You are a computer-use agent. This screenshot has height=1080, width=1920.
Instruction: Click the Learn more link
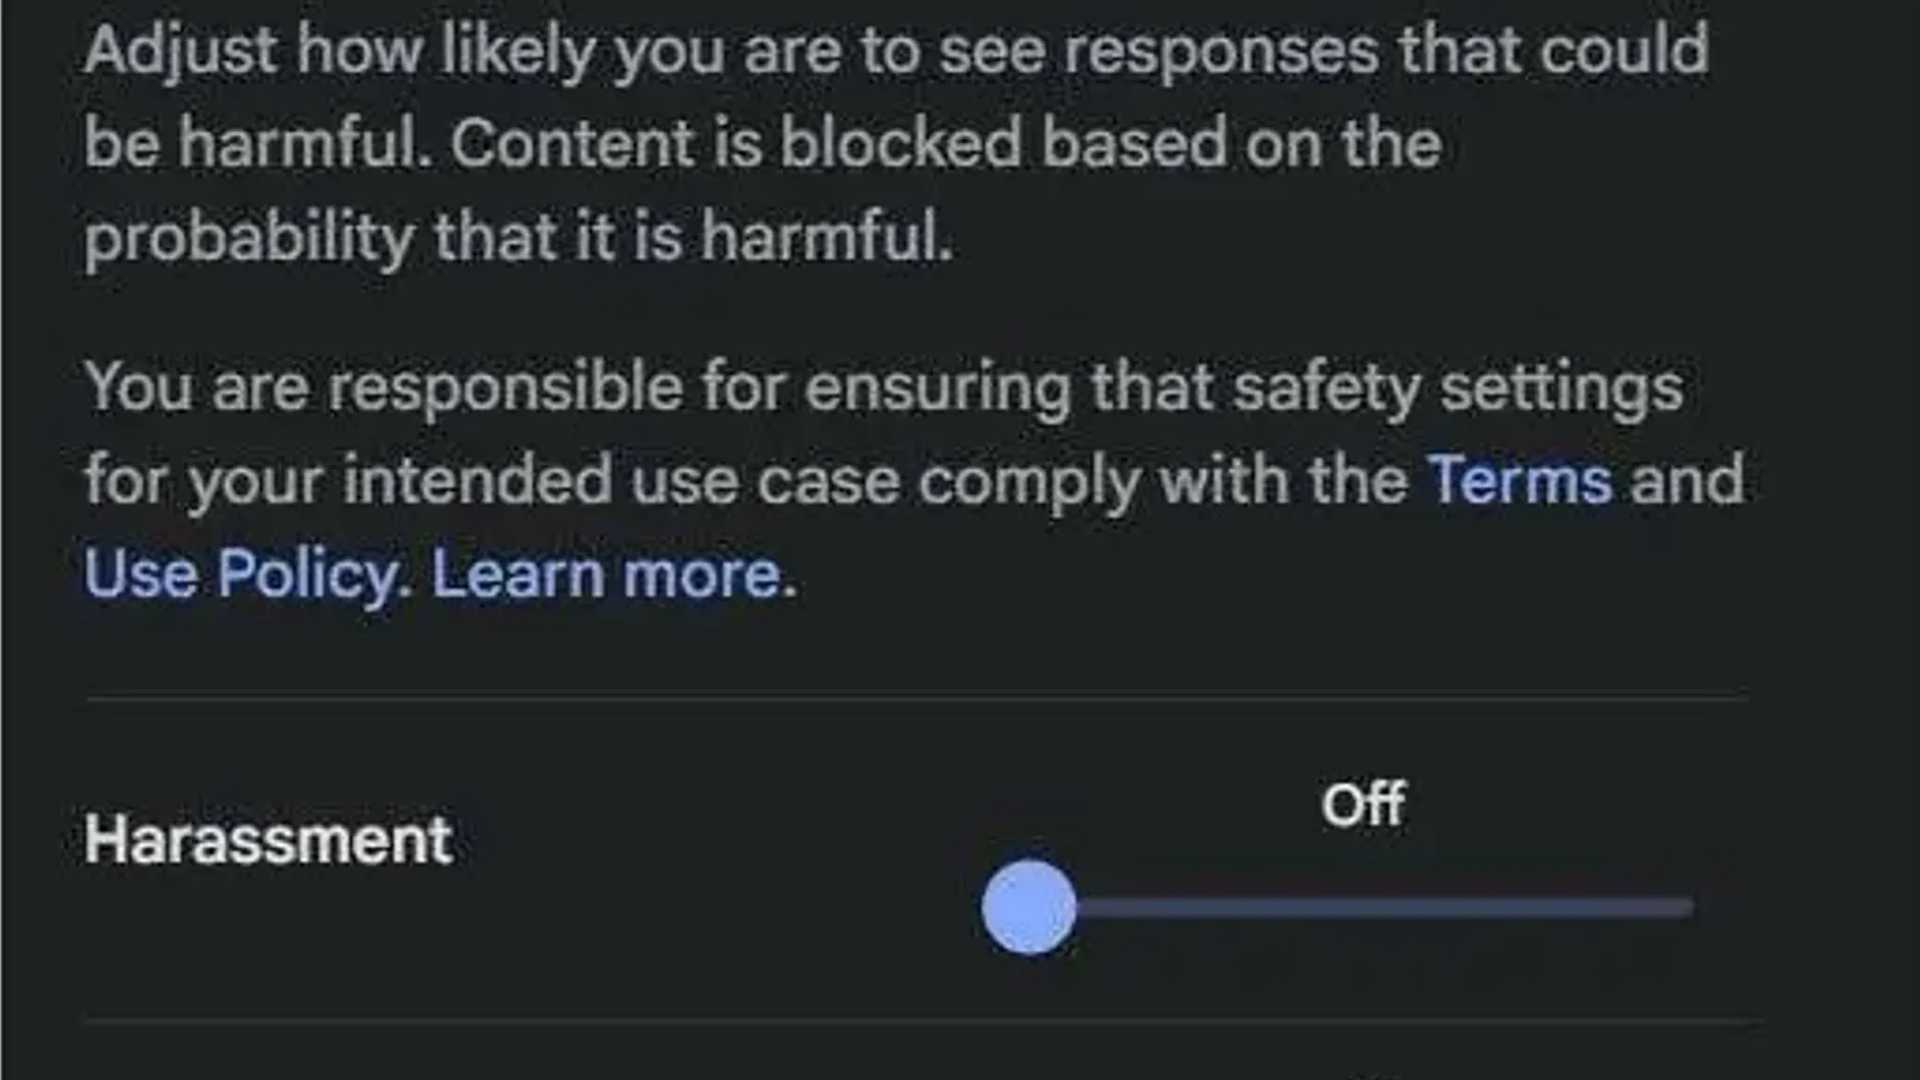[x=606, y=575]
